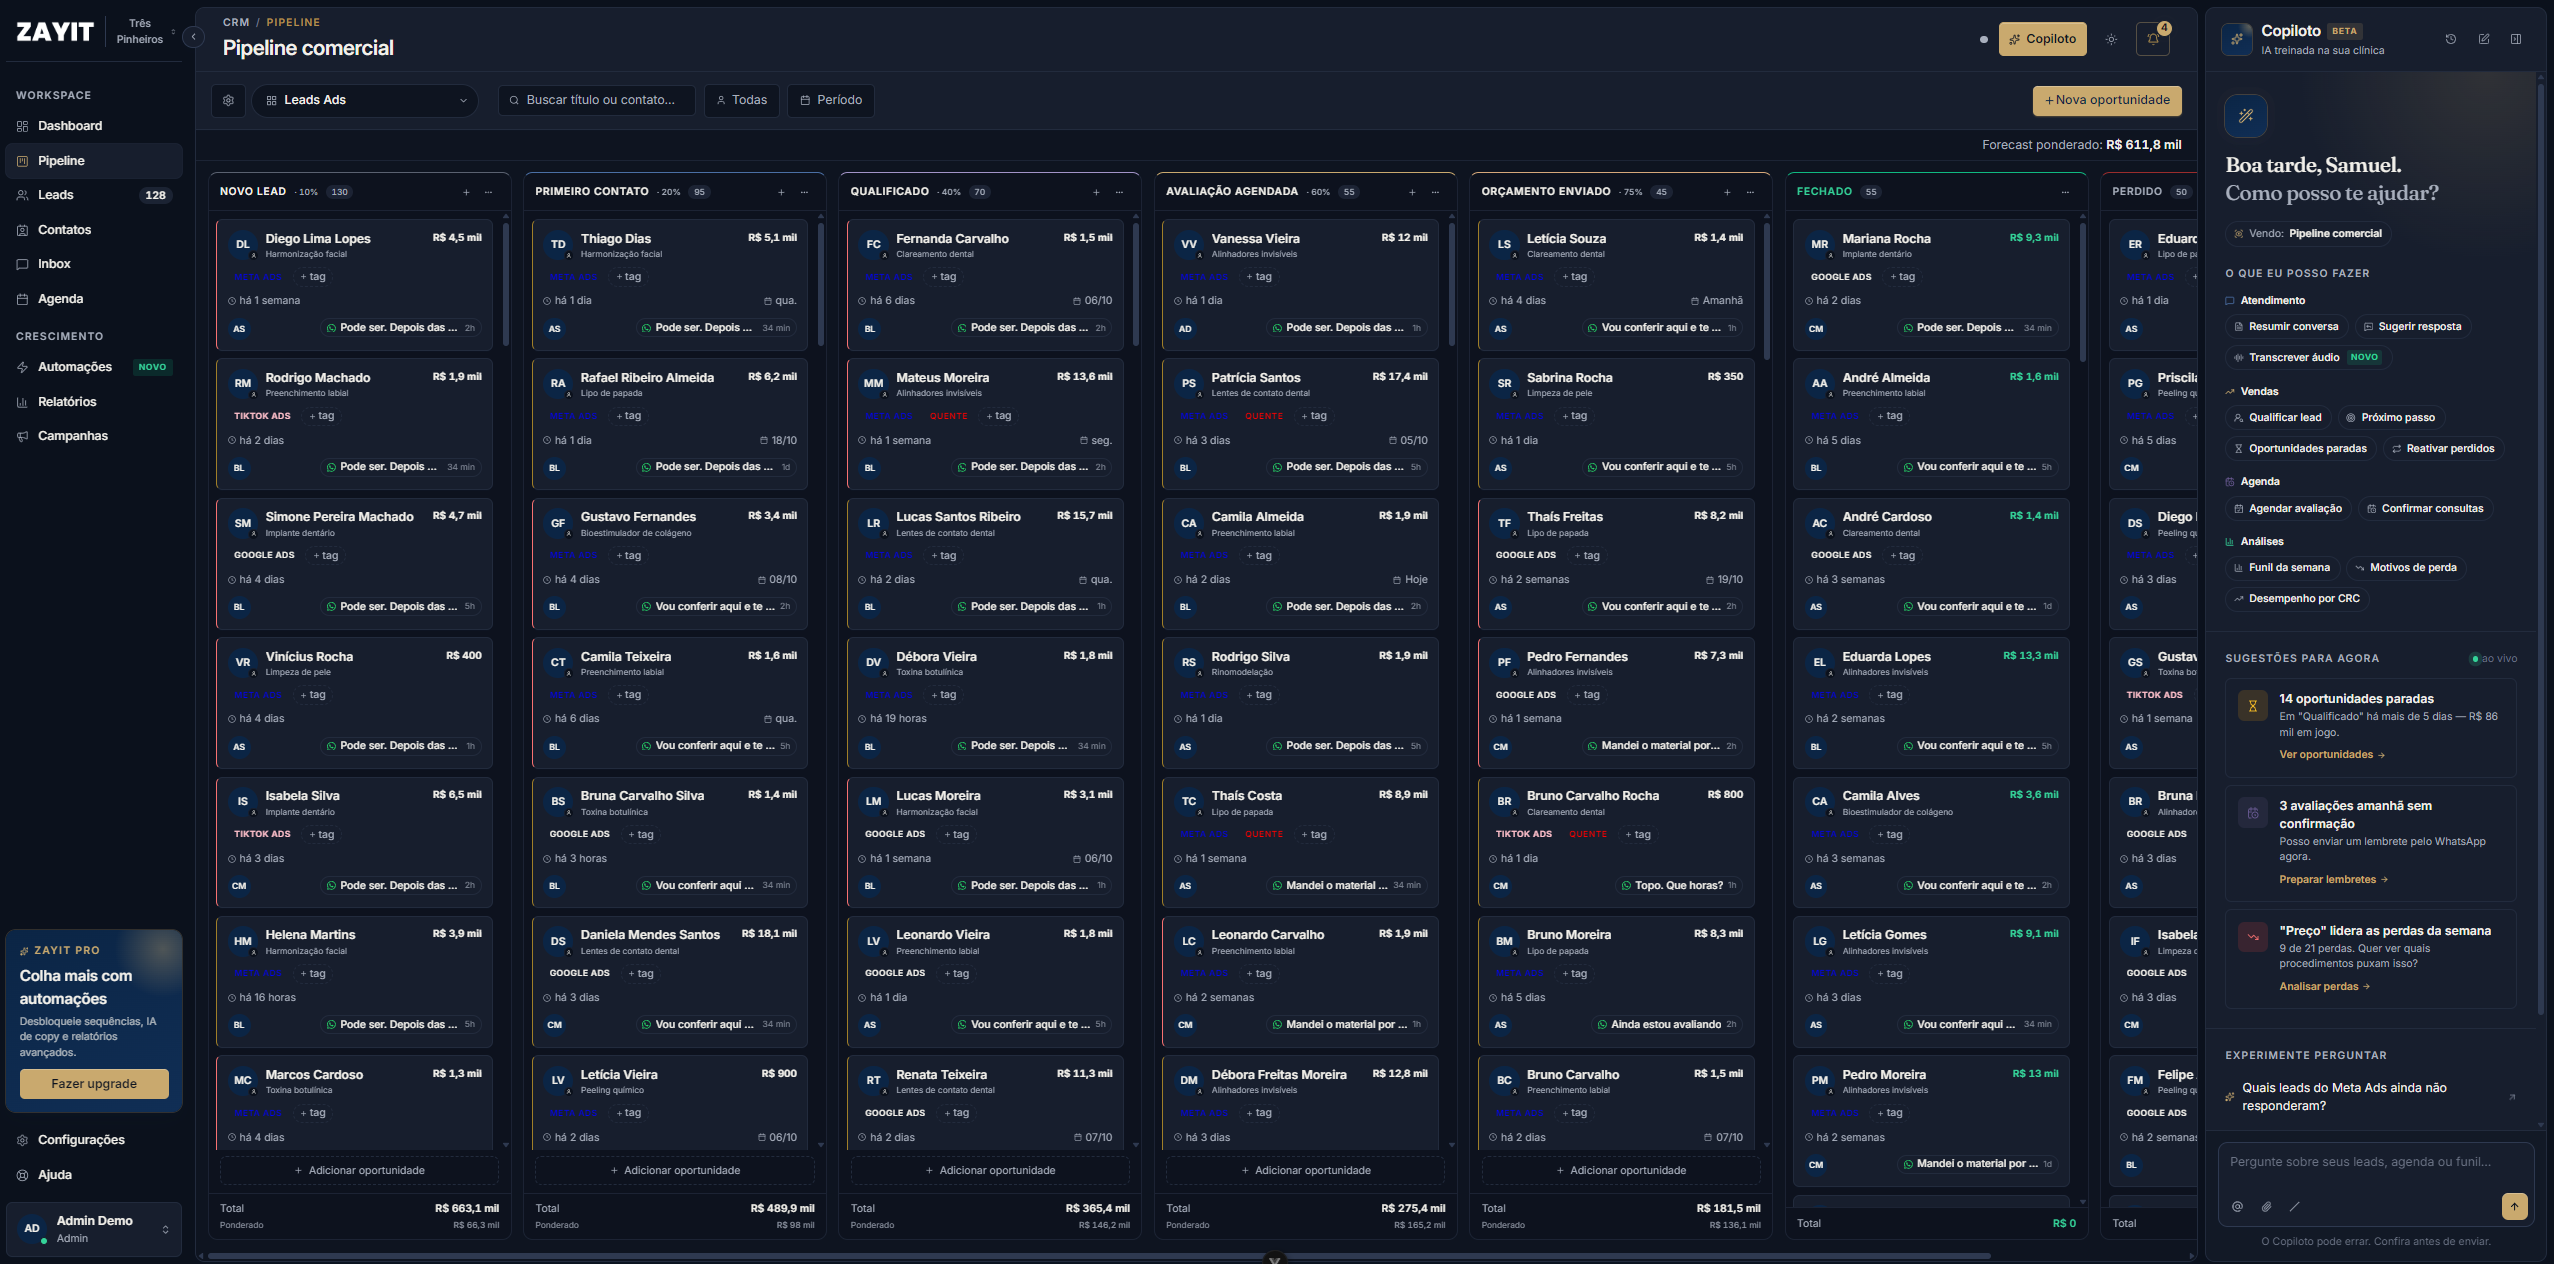Viewport: 2554px width, 1264px height.
Task: Toggle the Copiloto panel layout icon
Action: click(x=2515, y=39)
